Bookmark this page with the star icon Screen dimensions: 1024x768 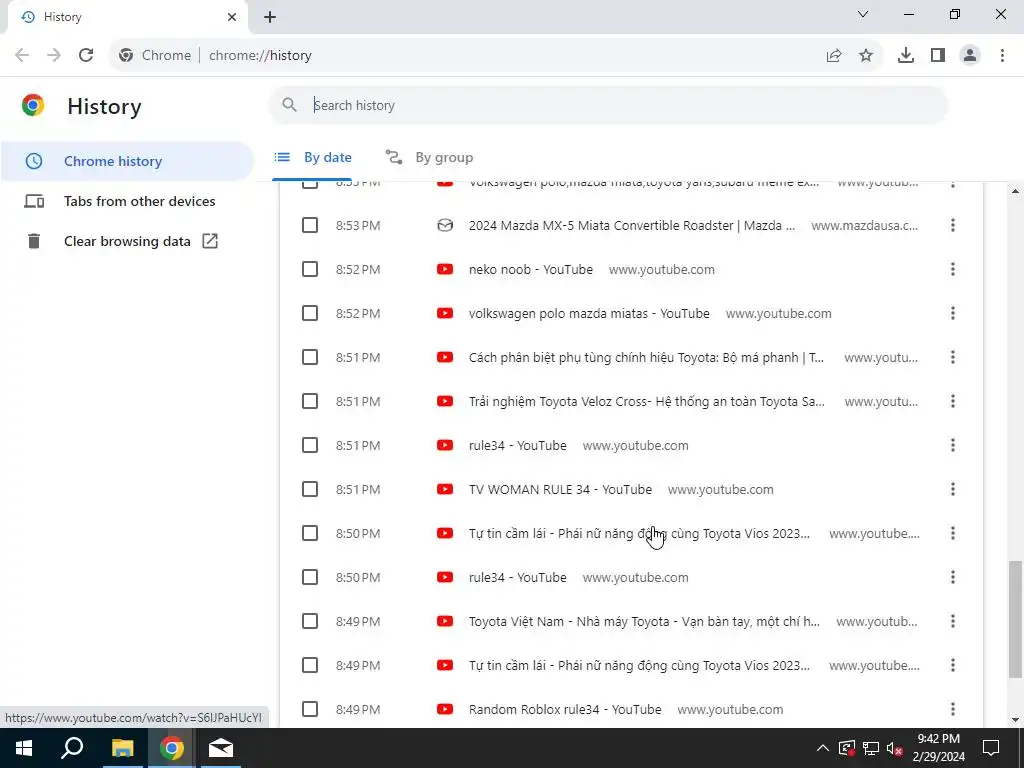click(x=866, y=56)
